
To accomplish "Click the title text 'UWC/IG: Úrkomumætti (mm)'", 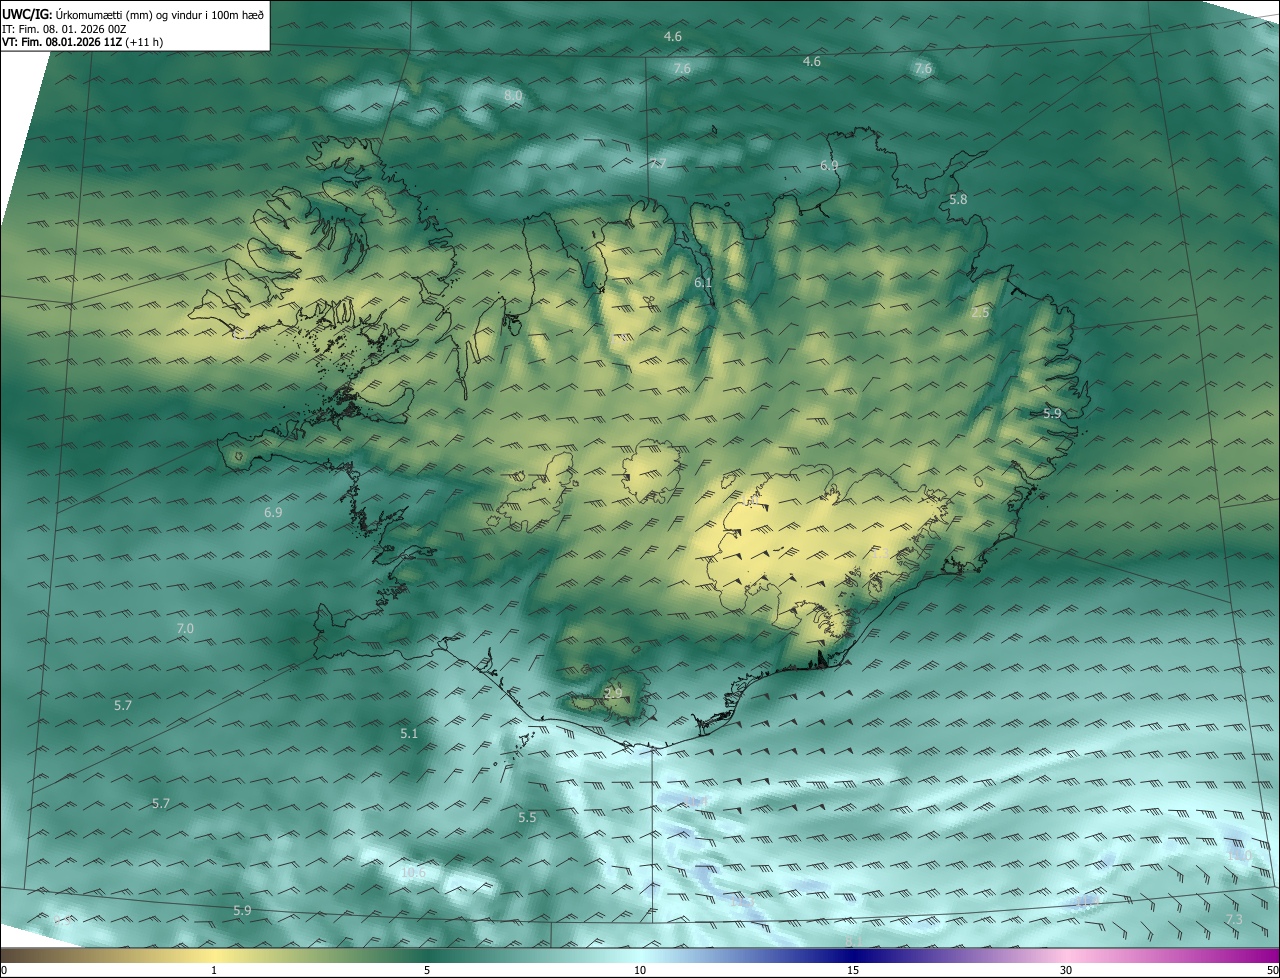I will point(78,13).
